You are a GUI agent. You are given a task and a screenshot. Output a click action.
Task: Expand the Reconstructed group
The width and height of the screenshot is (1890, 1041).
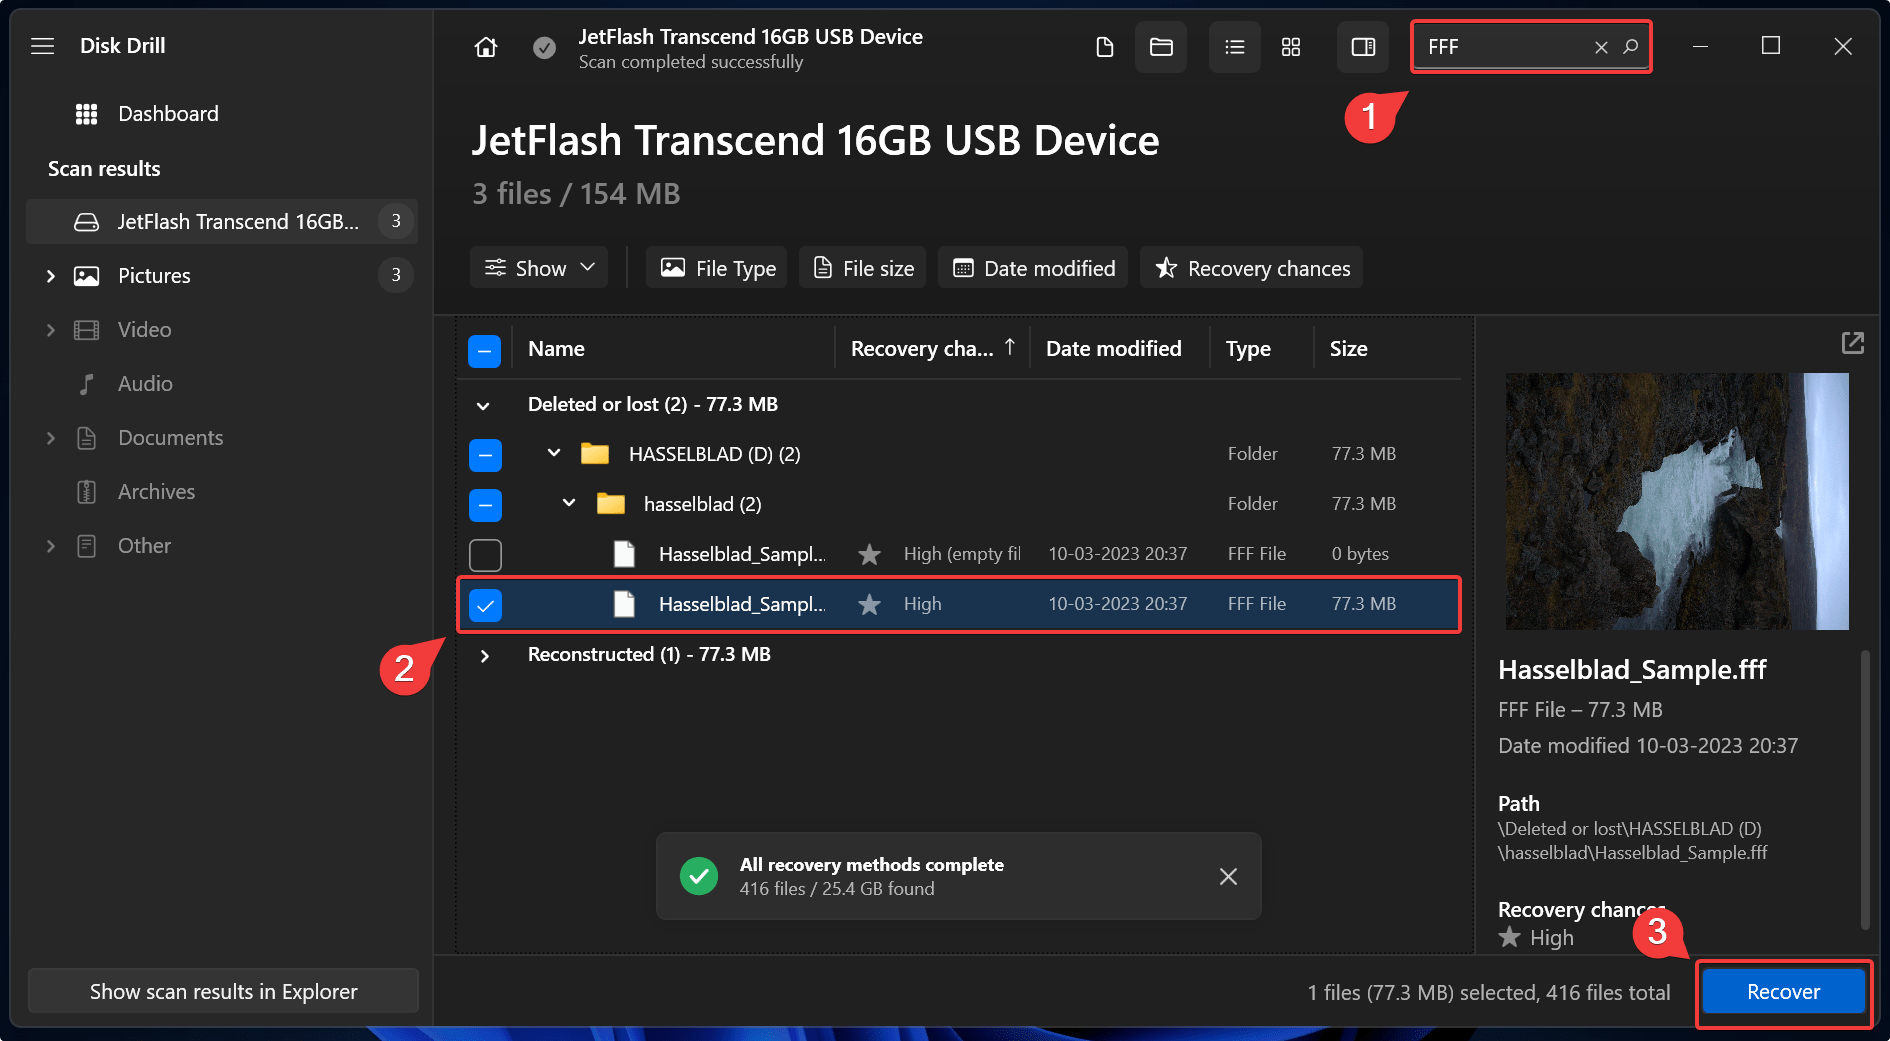485,656
